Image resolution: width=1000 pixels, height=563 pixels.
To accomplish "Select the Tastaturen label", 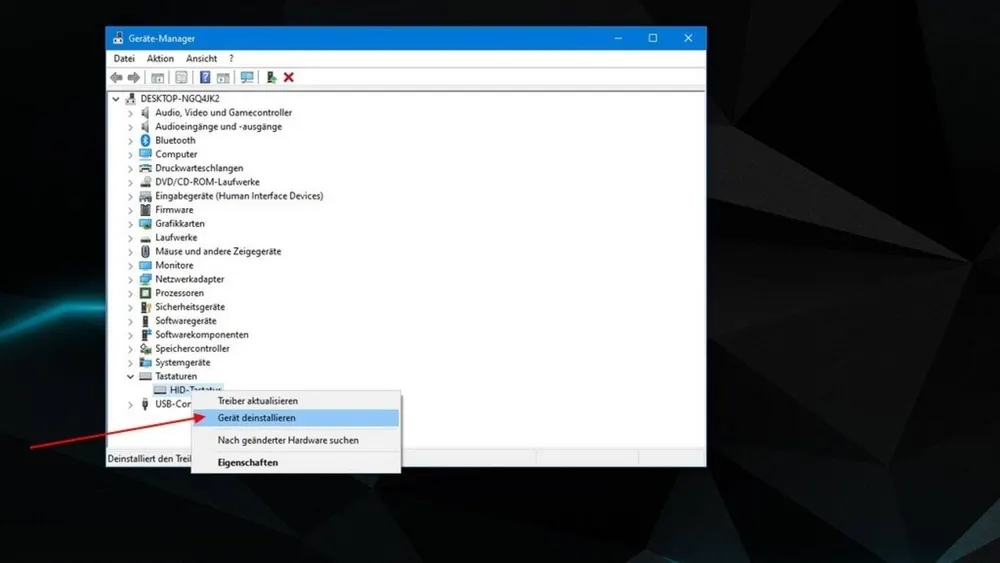I will coord(176,377).
